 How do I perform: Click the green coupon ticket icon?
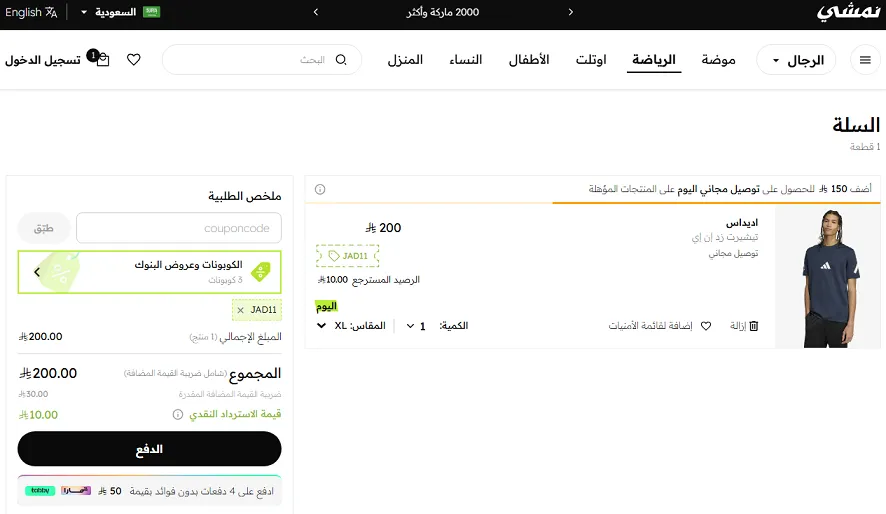point(260,272)
